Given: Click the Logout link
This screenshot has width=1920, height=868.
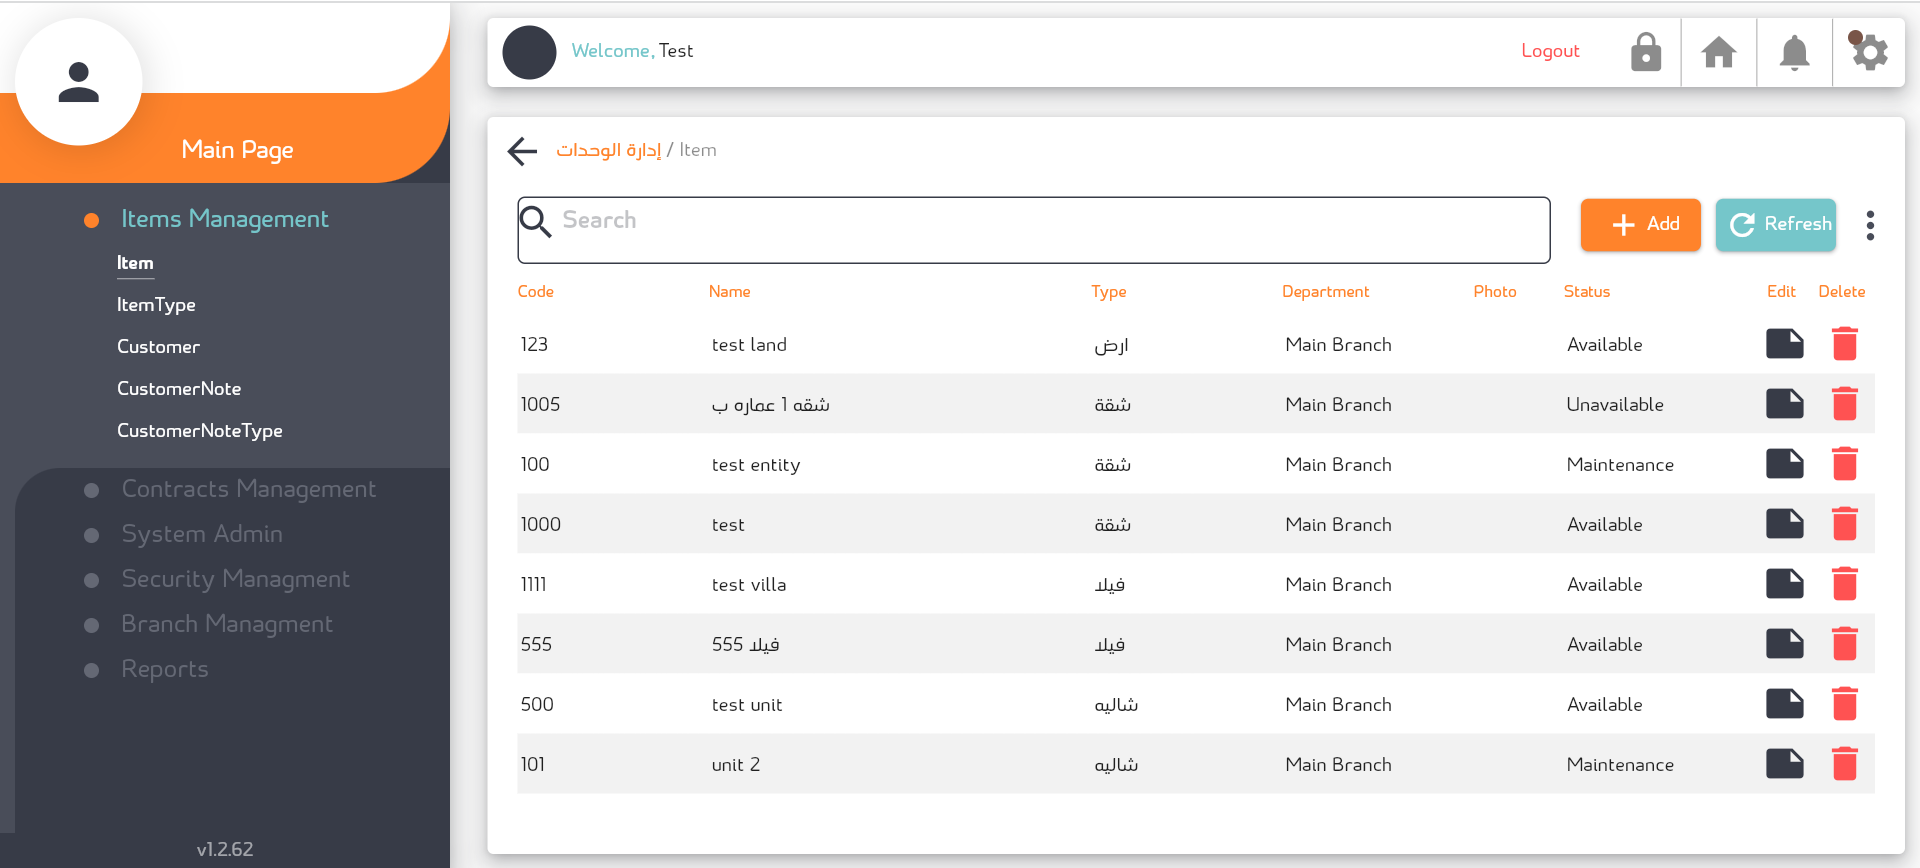Looking at the screenshot, I should [1549, 51].
